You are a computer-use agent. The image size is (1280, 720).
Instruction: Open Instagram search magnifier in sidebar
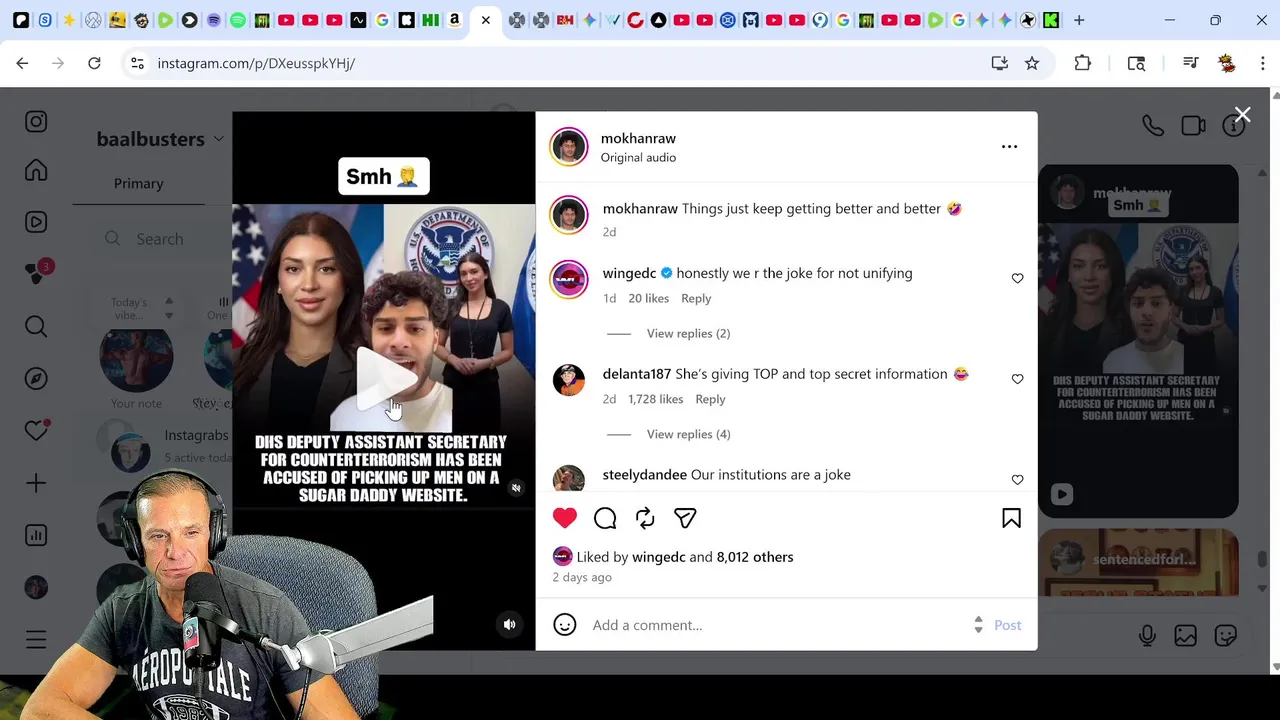click(36, 326)
